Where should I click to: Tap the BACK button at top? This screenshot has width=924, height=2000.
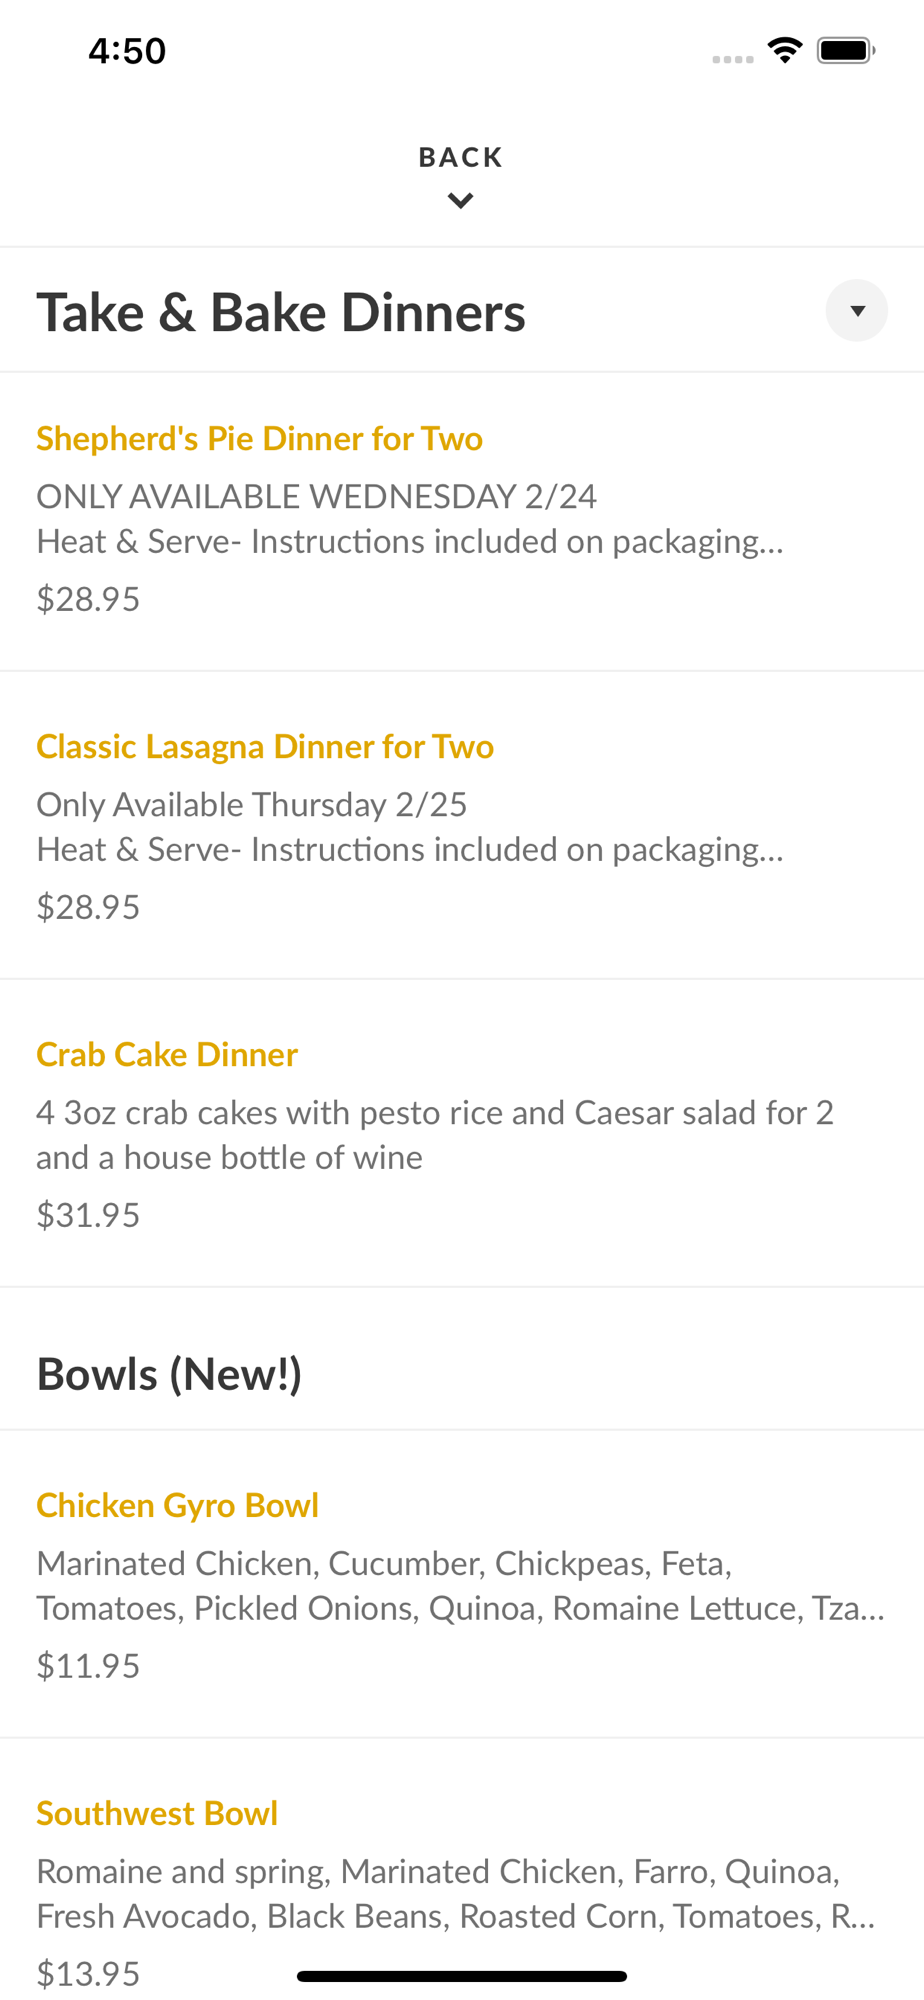pyautogui.click(x=460, y=157)
